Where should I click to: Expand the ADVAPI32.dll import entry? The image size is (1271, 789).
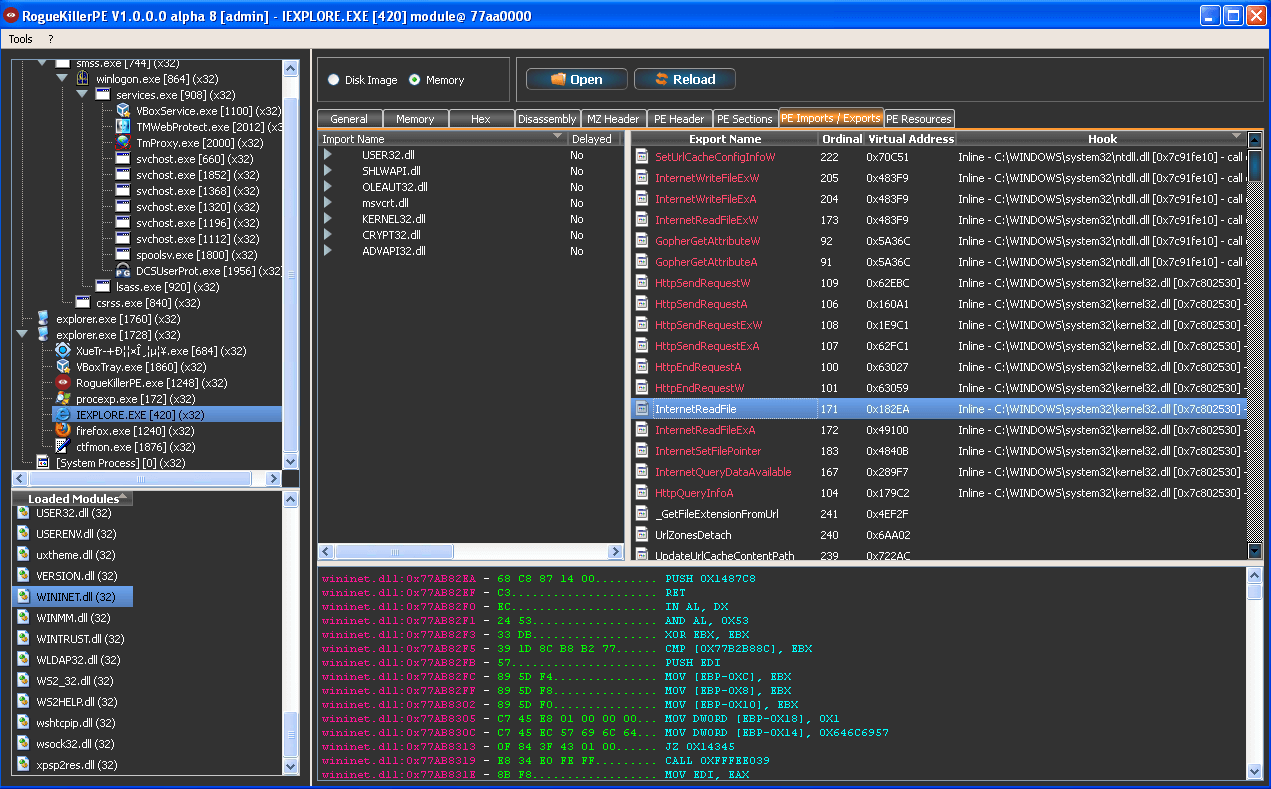coord(328,251)
